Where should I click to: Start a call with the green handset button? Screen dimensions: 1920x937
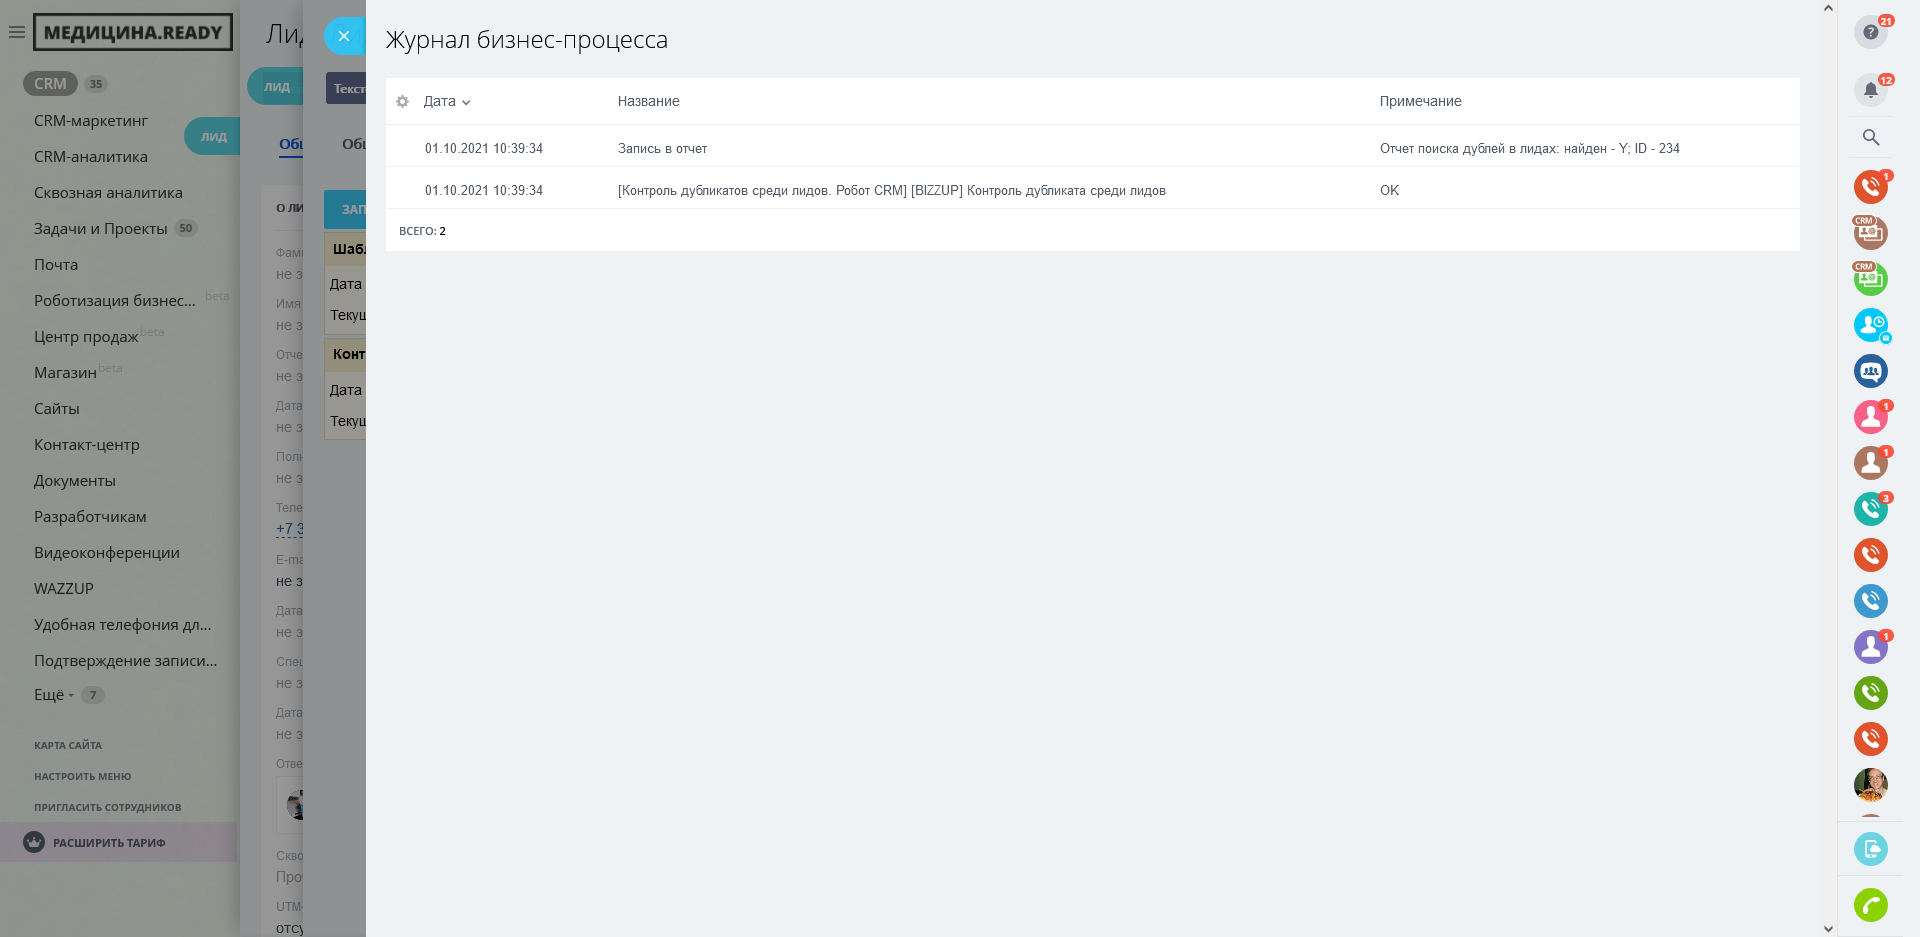click(1871, 905)
